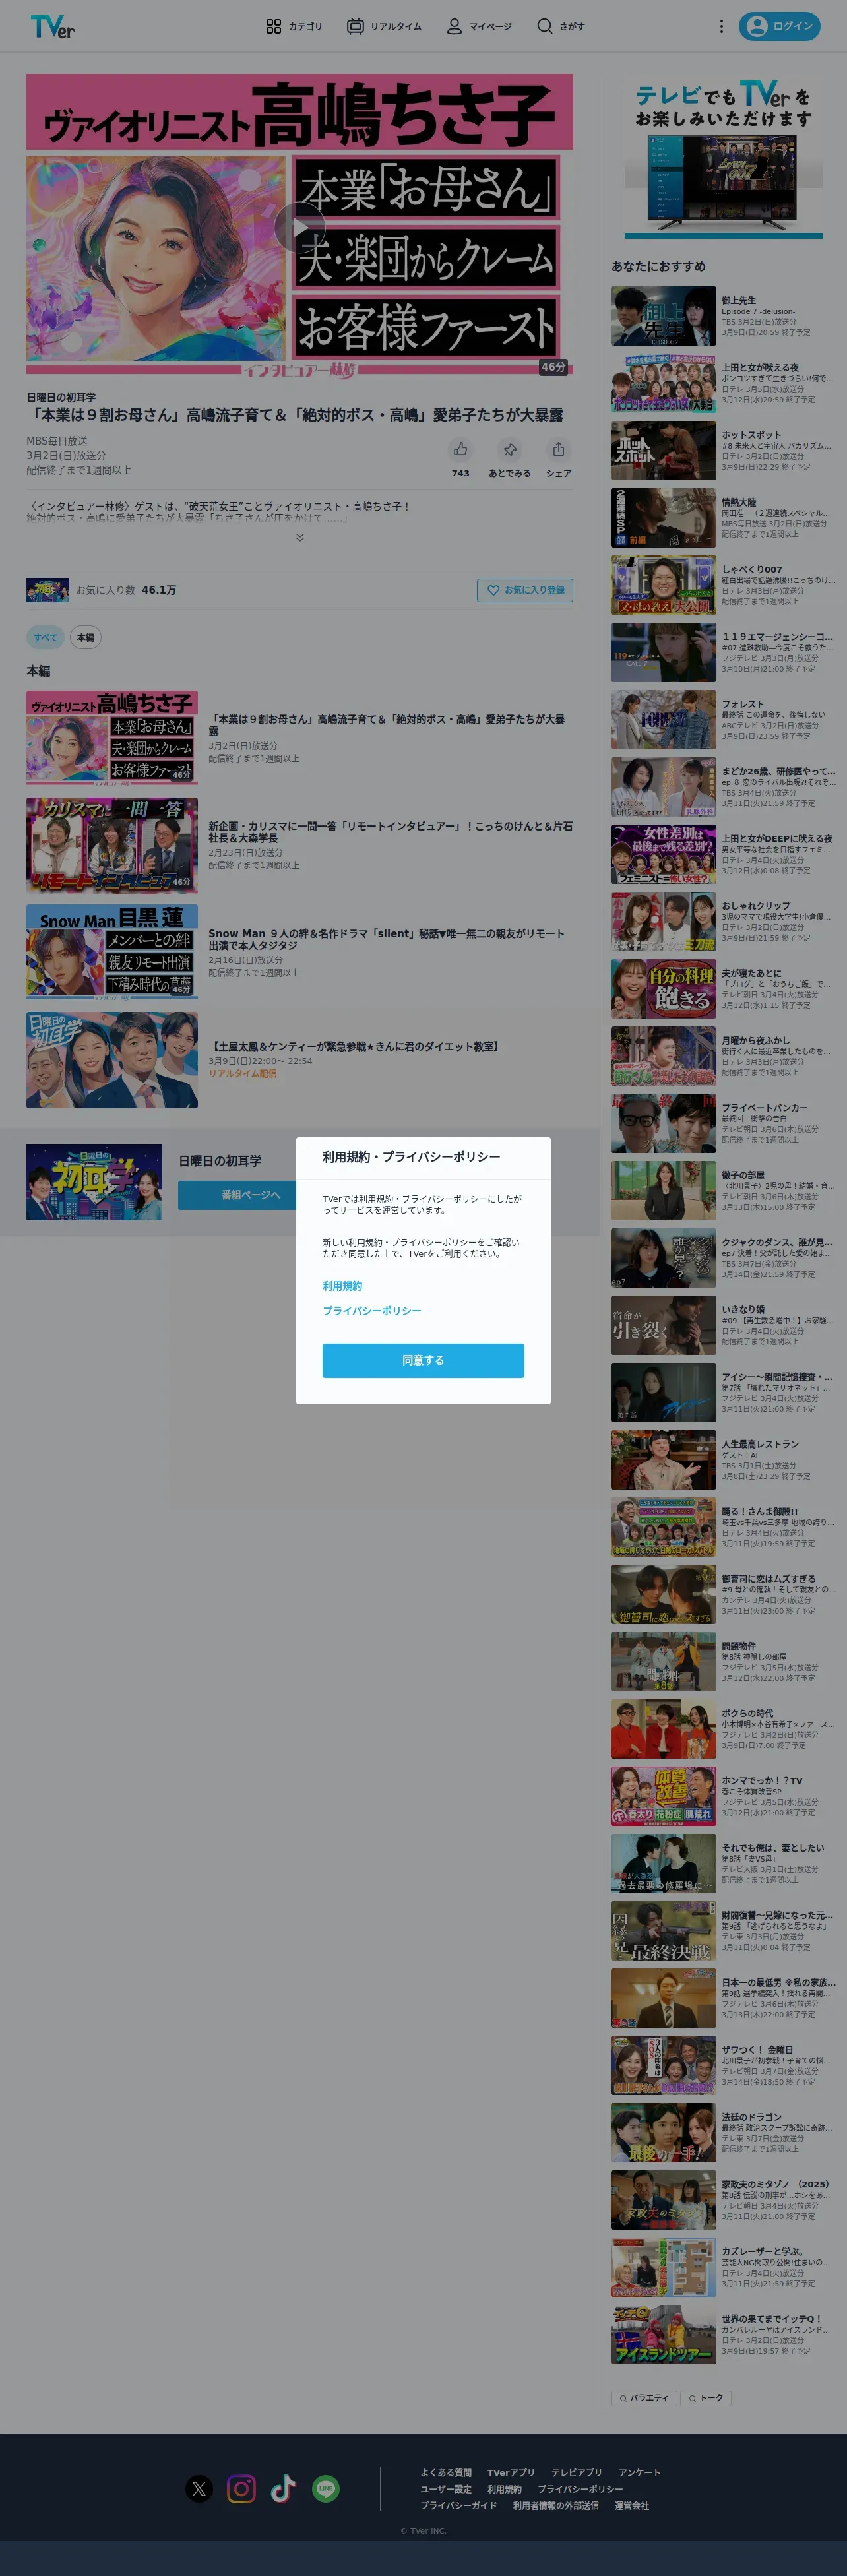Viewport: 847px width, 2576px height.
Task: Click the シェア share icon
Action: pos(559,450)
